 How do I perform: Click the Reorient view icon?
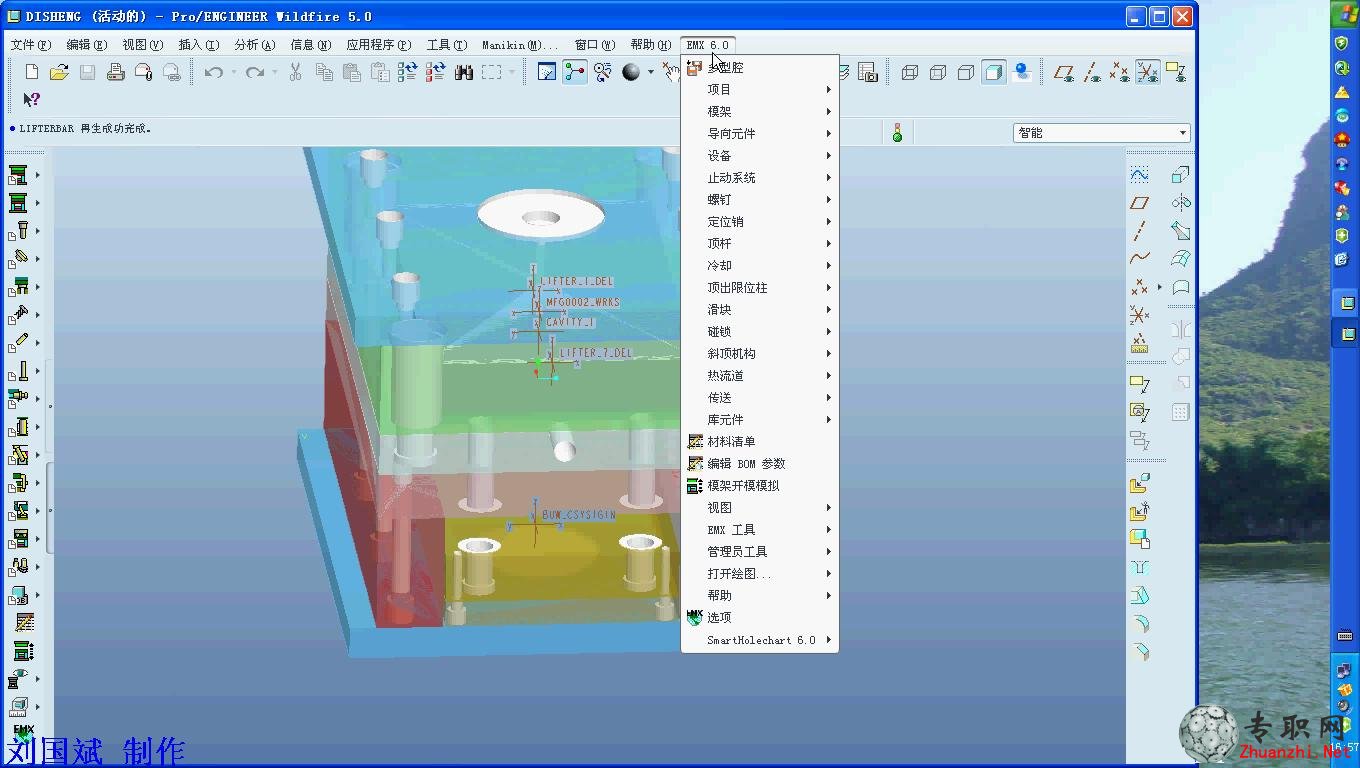pyautogui.click(x=603, y=72)
